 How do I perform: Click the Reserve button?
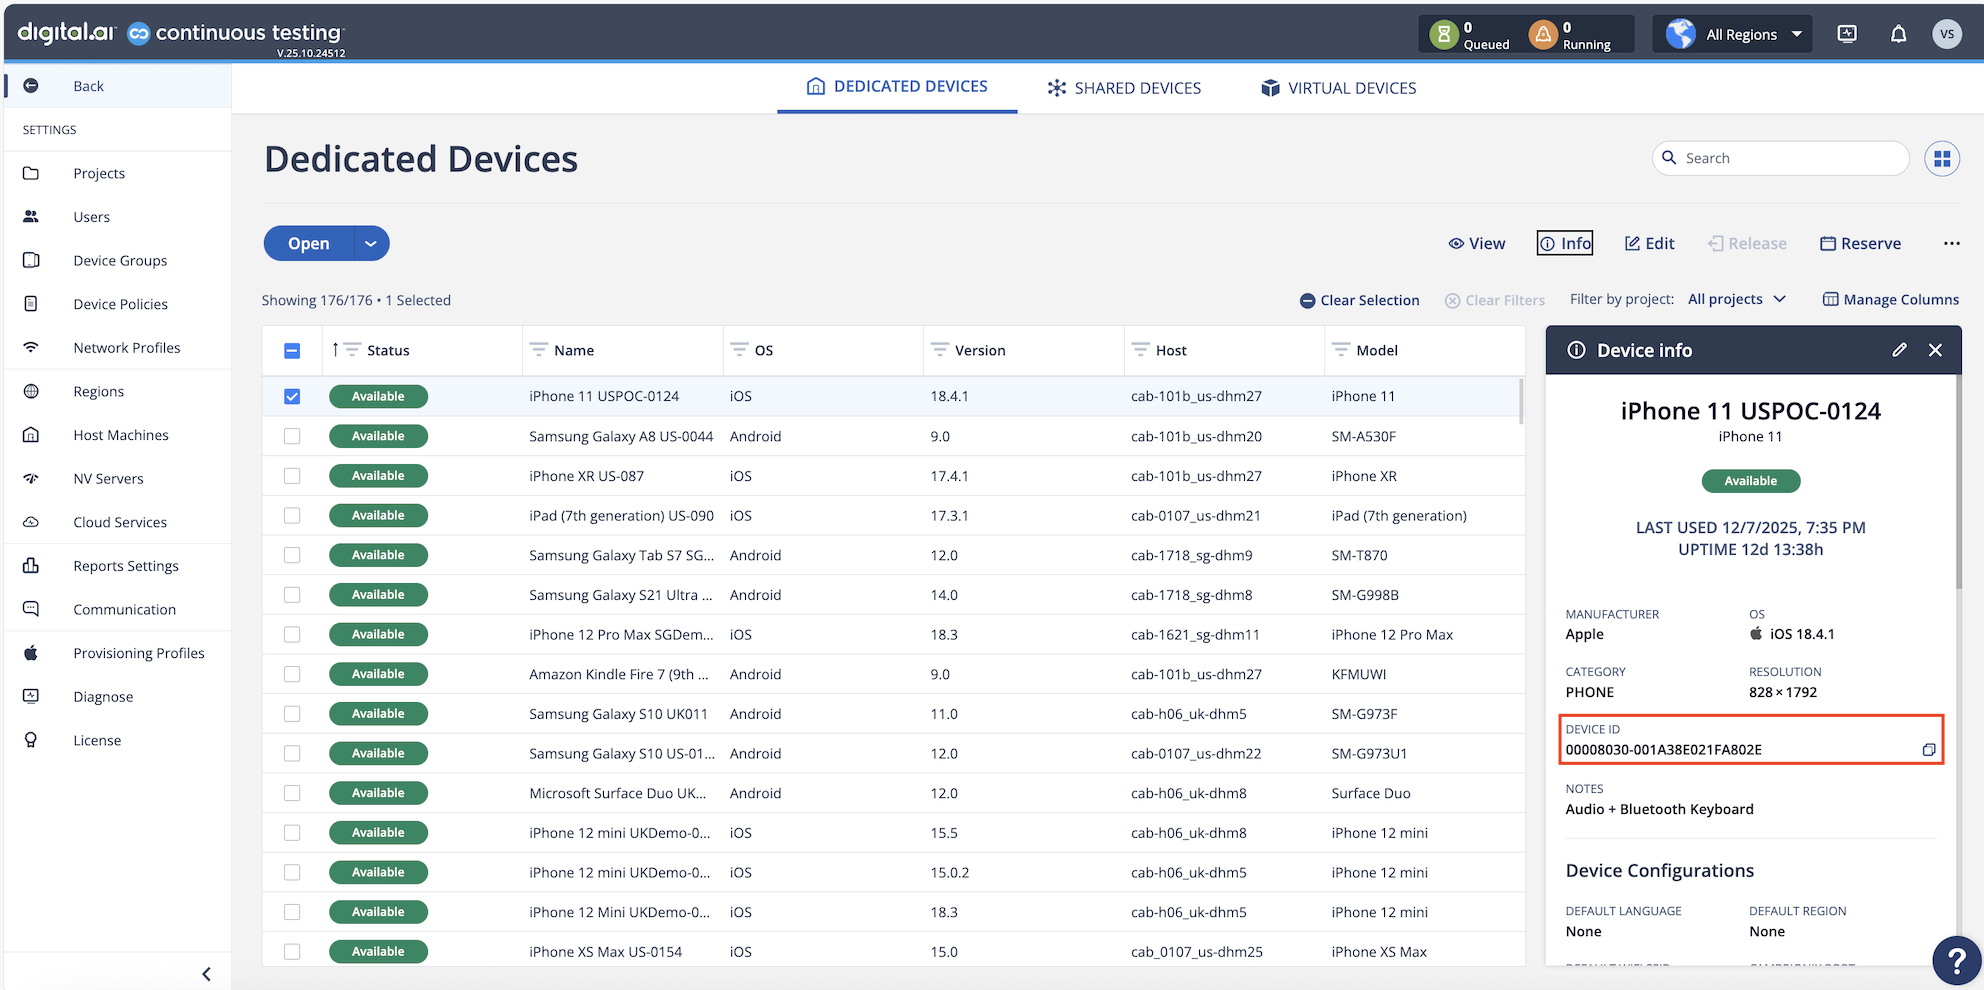click(1860, 244)
